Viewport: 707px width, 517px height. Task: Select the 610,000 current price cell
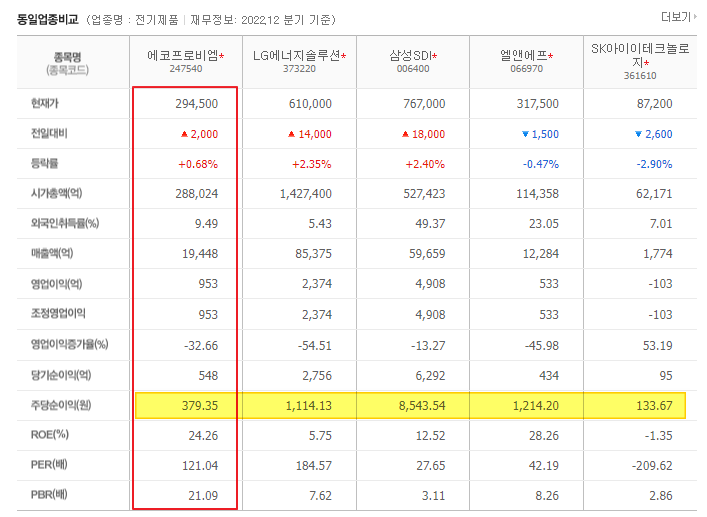pos(310,104)
